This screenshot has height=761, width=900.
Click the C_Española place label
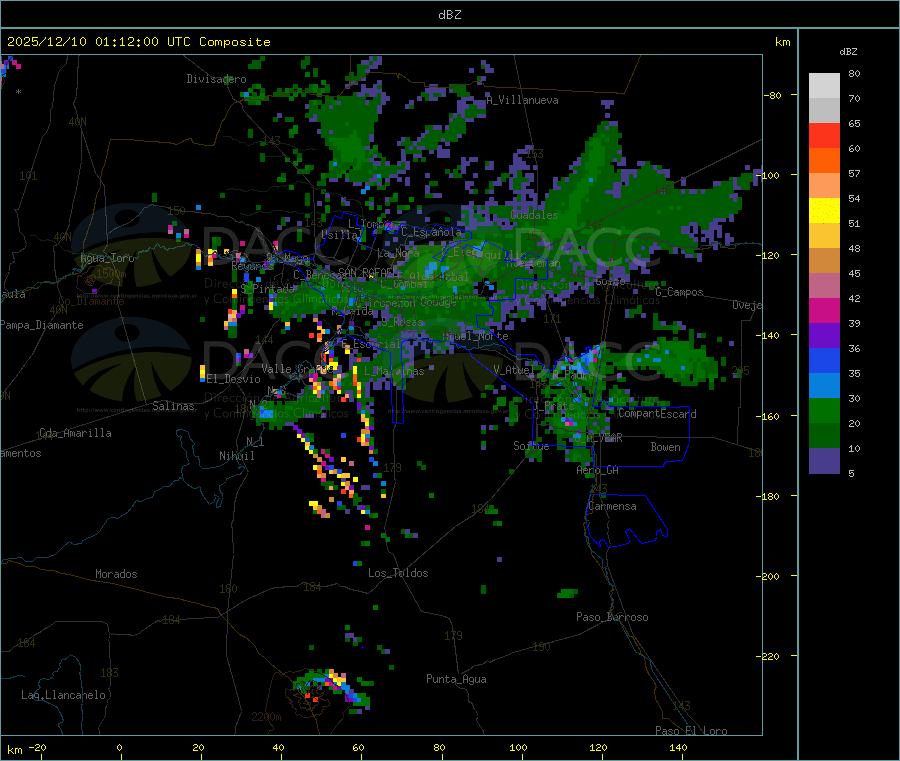(432, 232)
